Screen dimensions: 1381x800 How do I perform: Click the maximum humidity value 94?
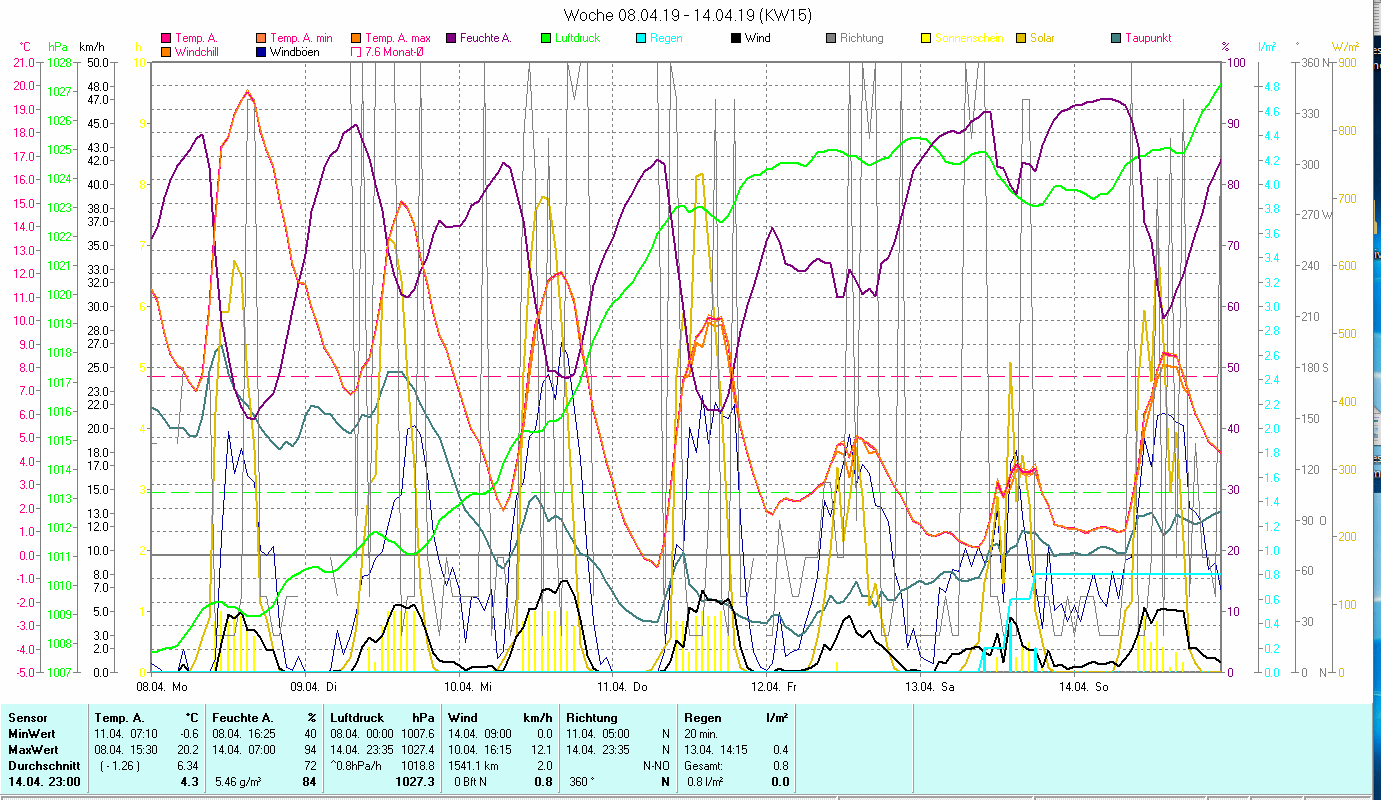click(x=310, y=750)
